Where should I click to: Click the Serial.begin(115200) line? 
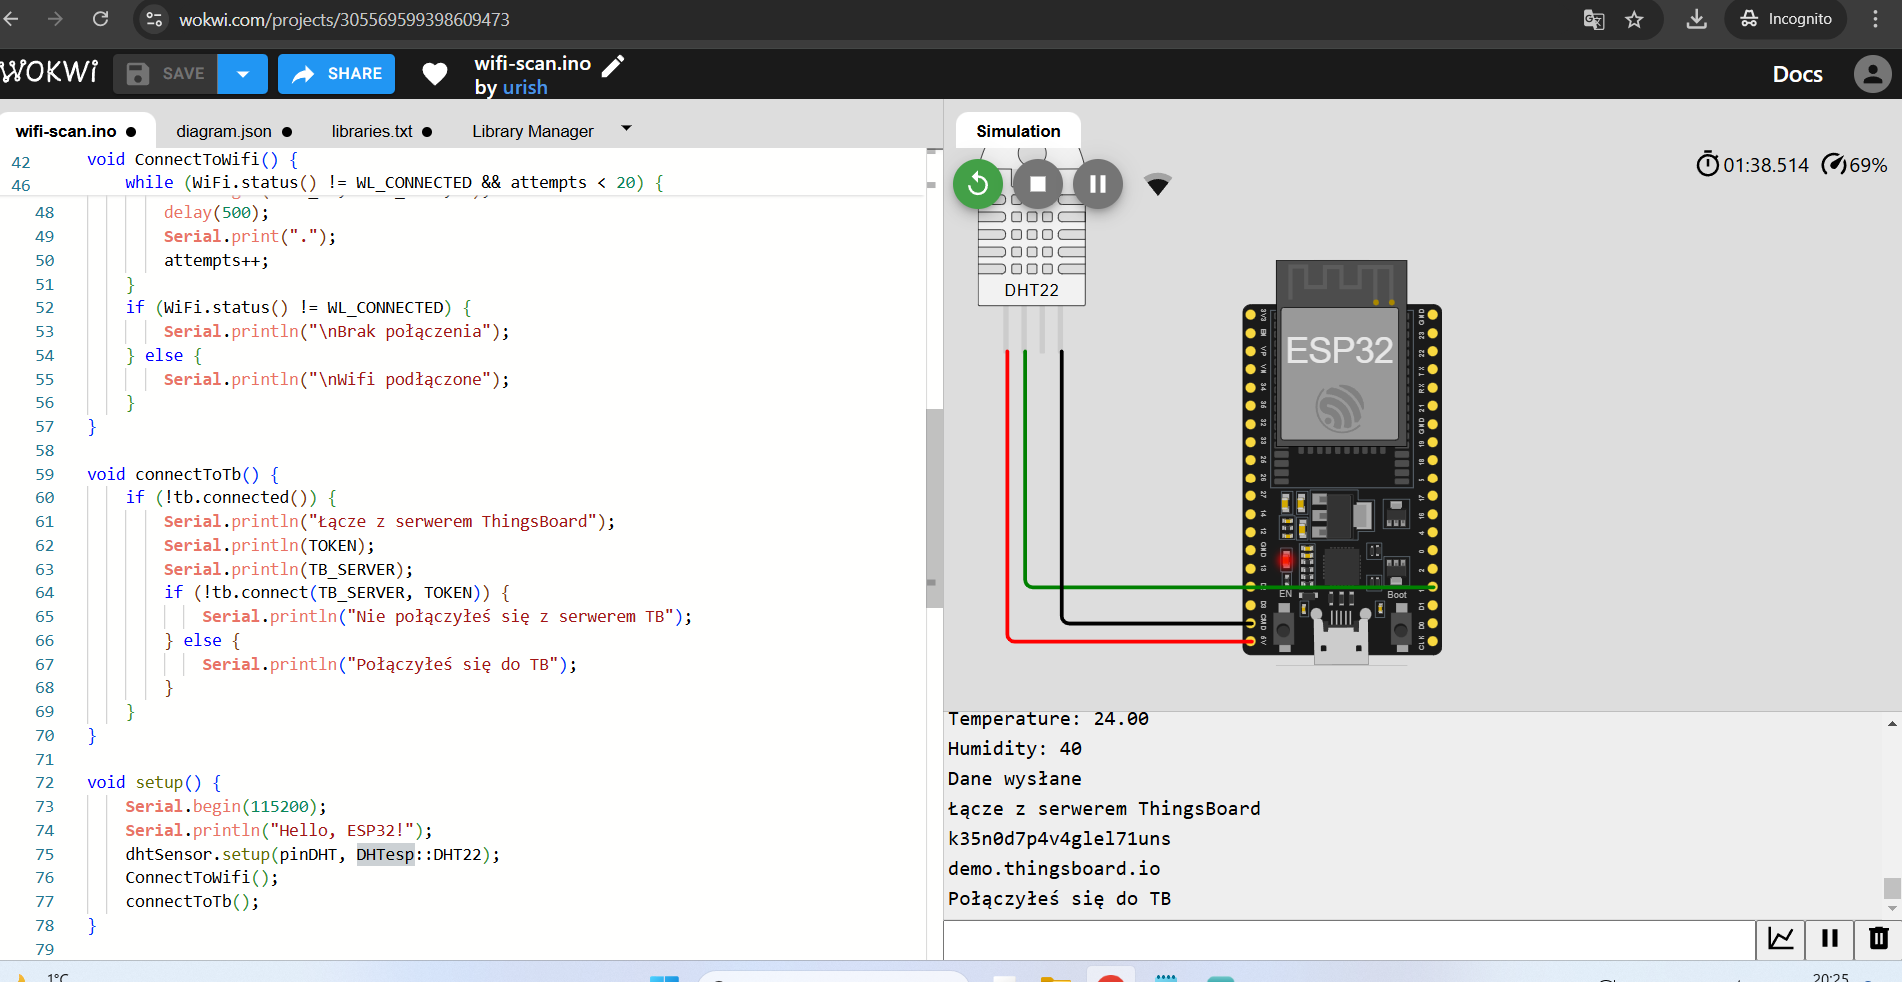tap(226, 806)
